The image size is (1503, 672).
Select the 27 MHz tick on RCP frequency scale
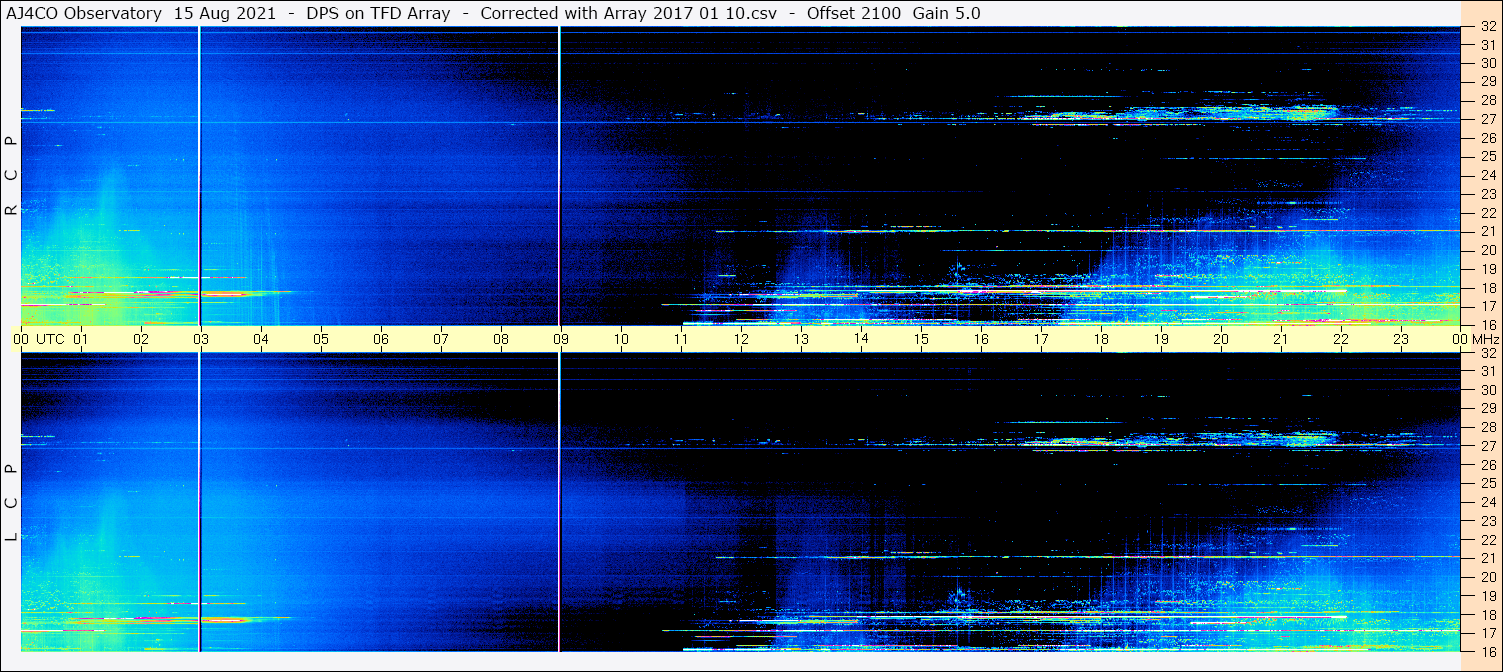click(1487, 119)
